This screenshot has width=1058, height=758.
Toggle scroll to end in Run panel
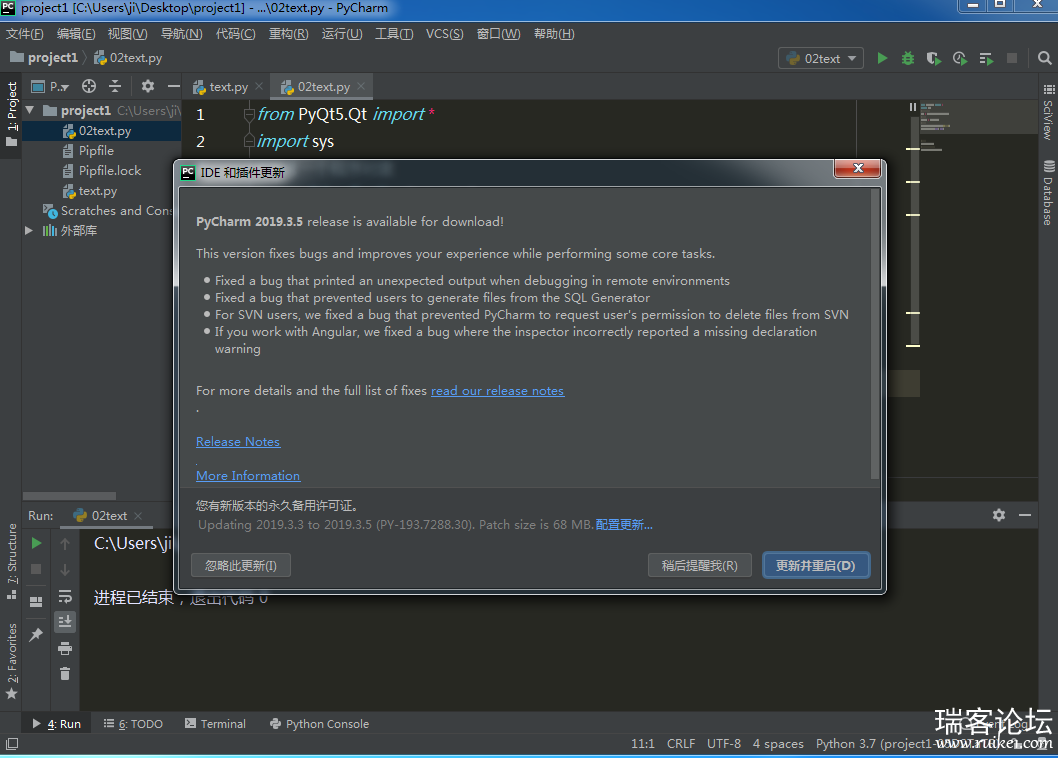click(65, 622)
